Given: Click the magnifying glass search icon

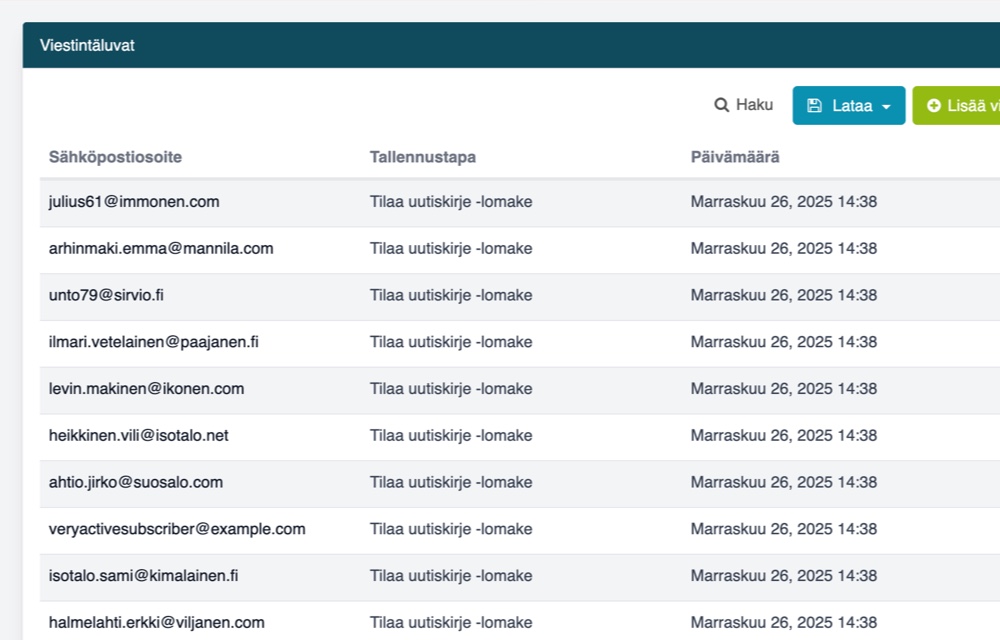Looking at the screenshot, I should point(721,105).
